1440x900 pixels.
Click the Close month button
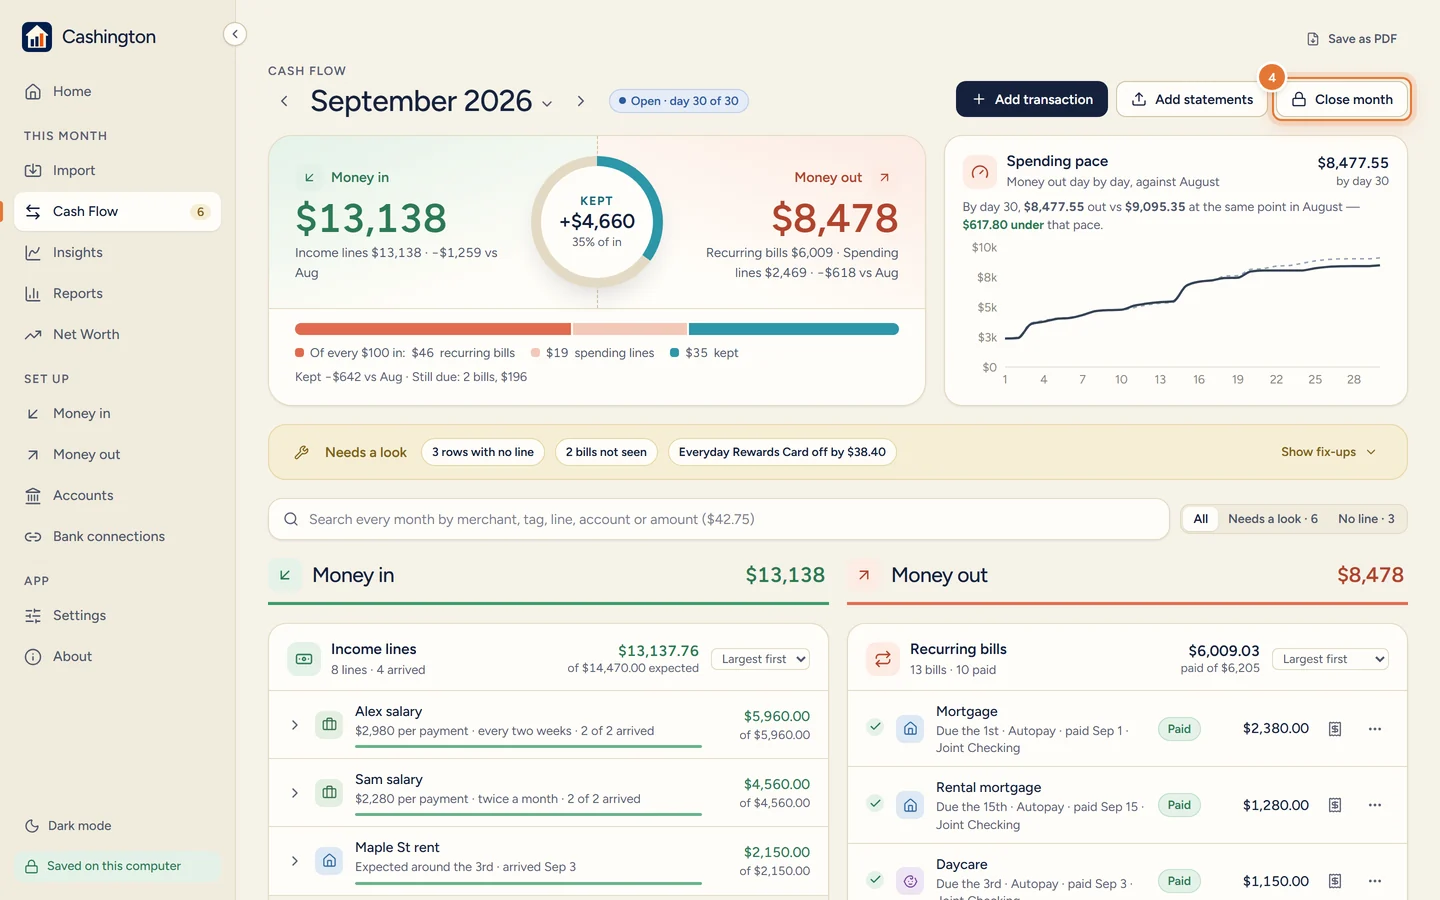click(1342, 99)
